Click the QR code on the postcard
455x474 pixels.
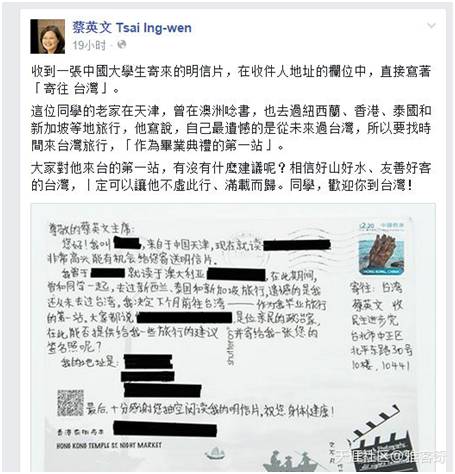70,403
